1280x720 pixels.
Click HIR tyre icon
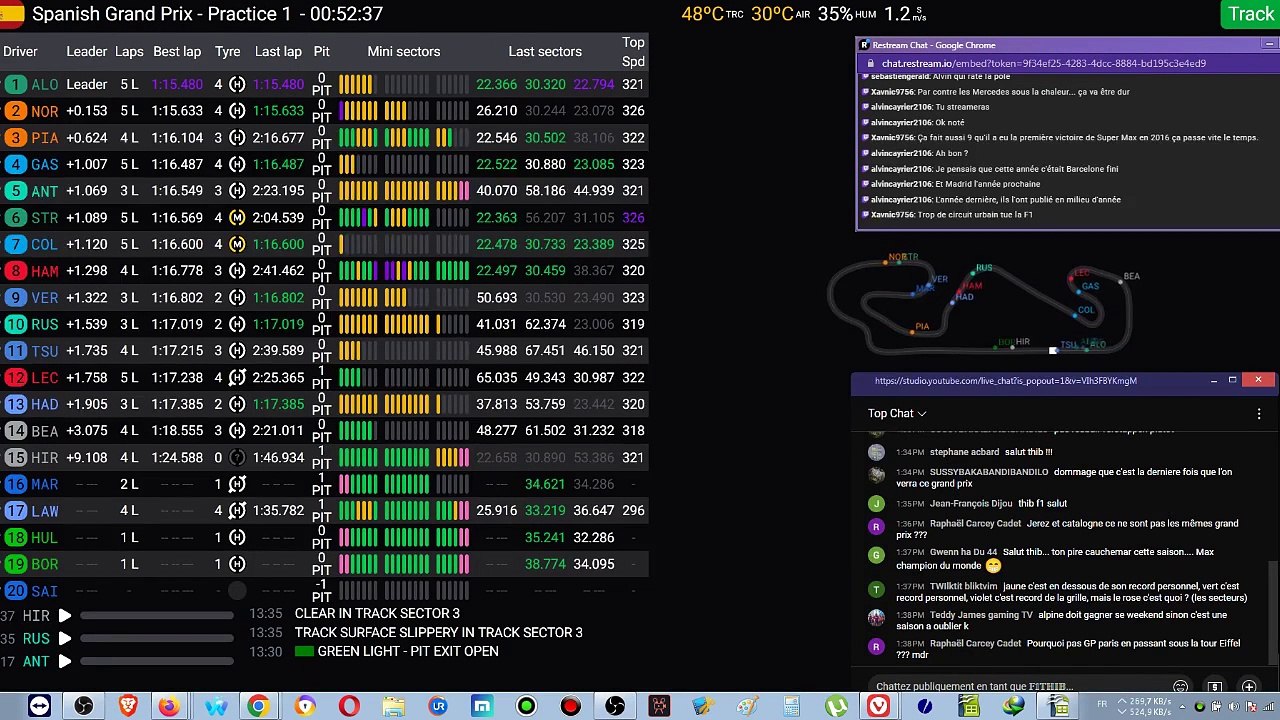237,457
